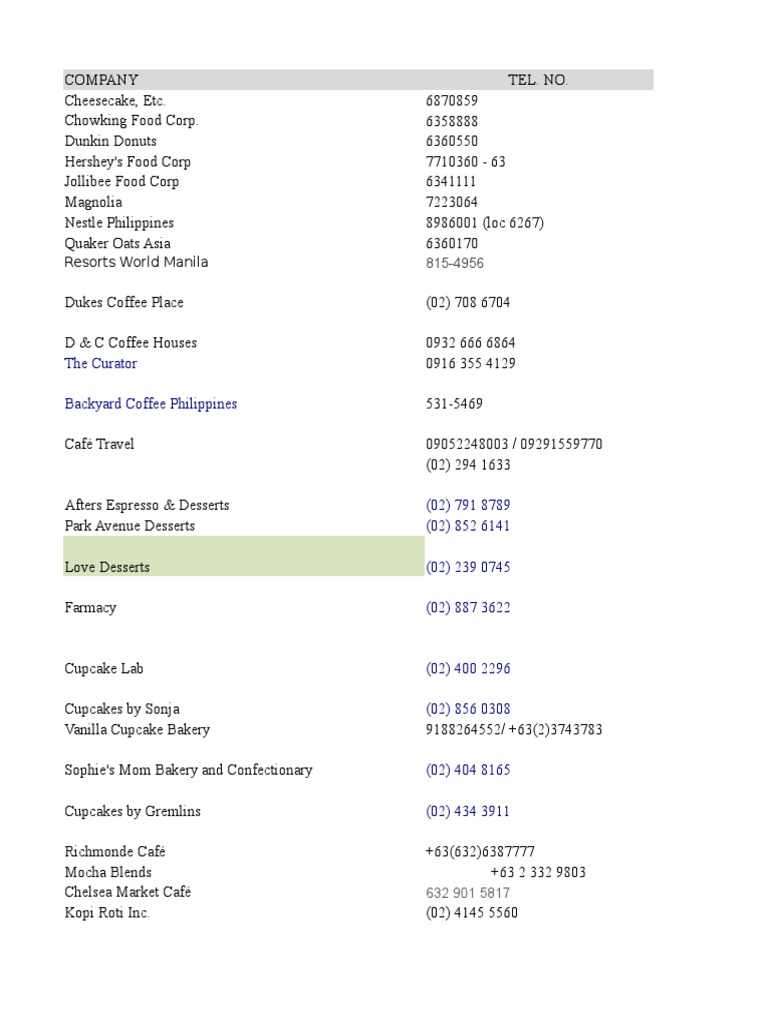768x1024 pixels.
Task: Open The Curator link
Action: click(x=101, y=364)
